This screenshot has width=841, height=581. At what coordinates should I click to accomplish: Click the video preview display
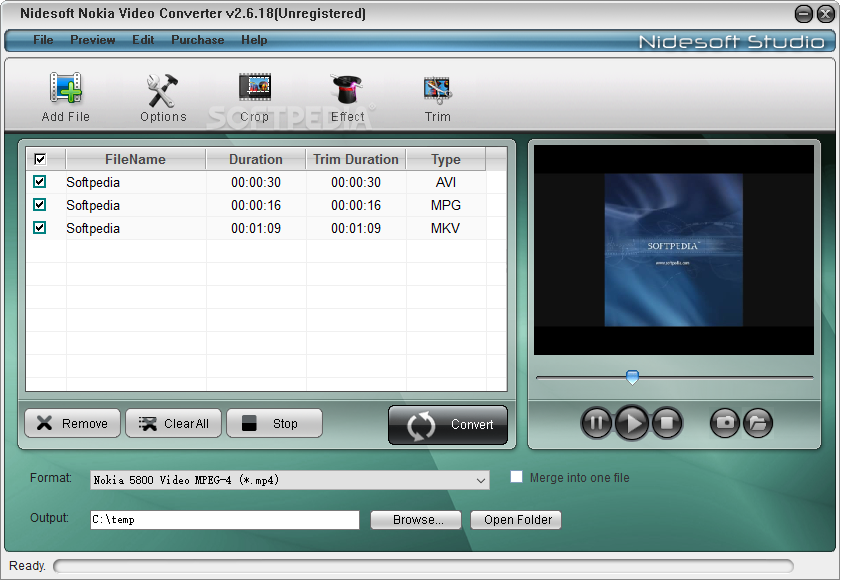(674, 250)
